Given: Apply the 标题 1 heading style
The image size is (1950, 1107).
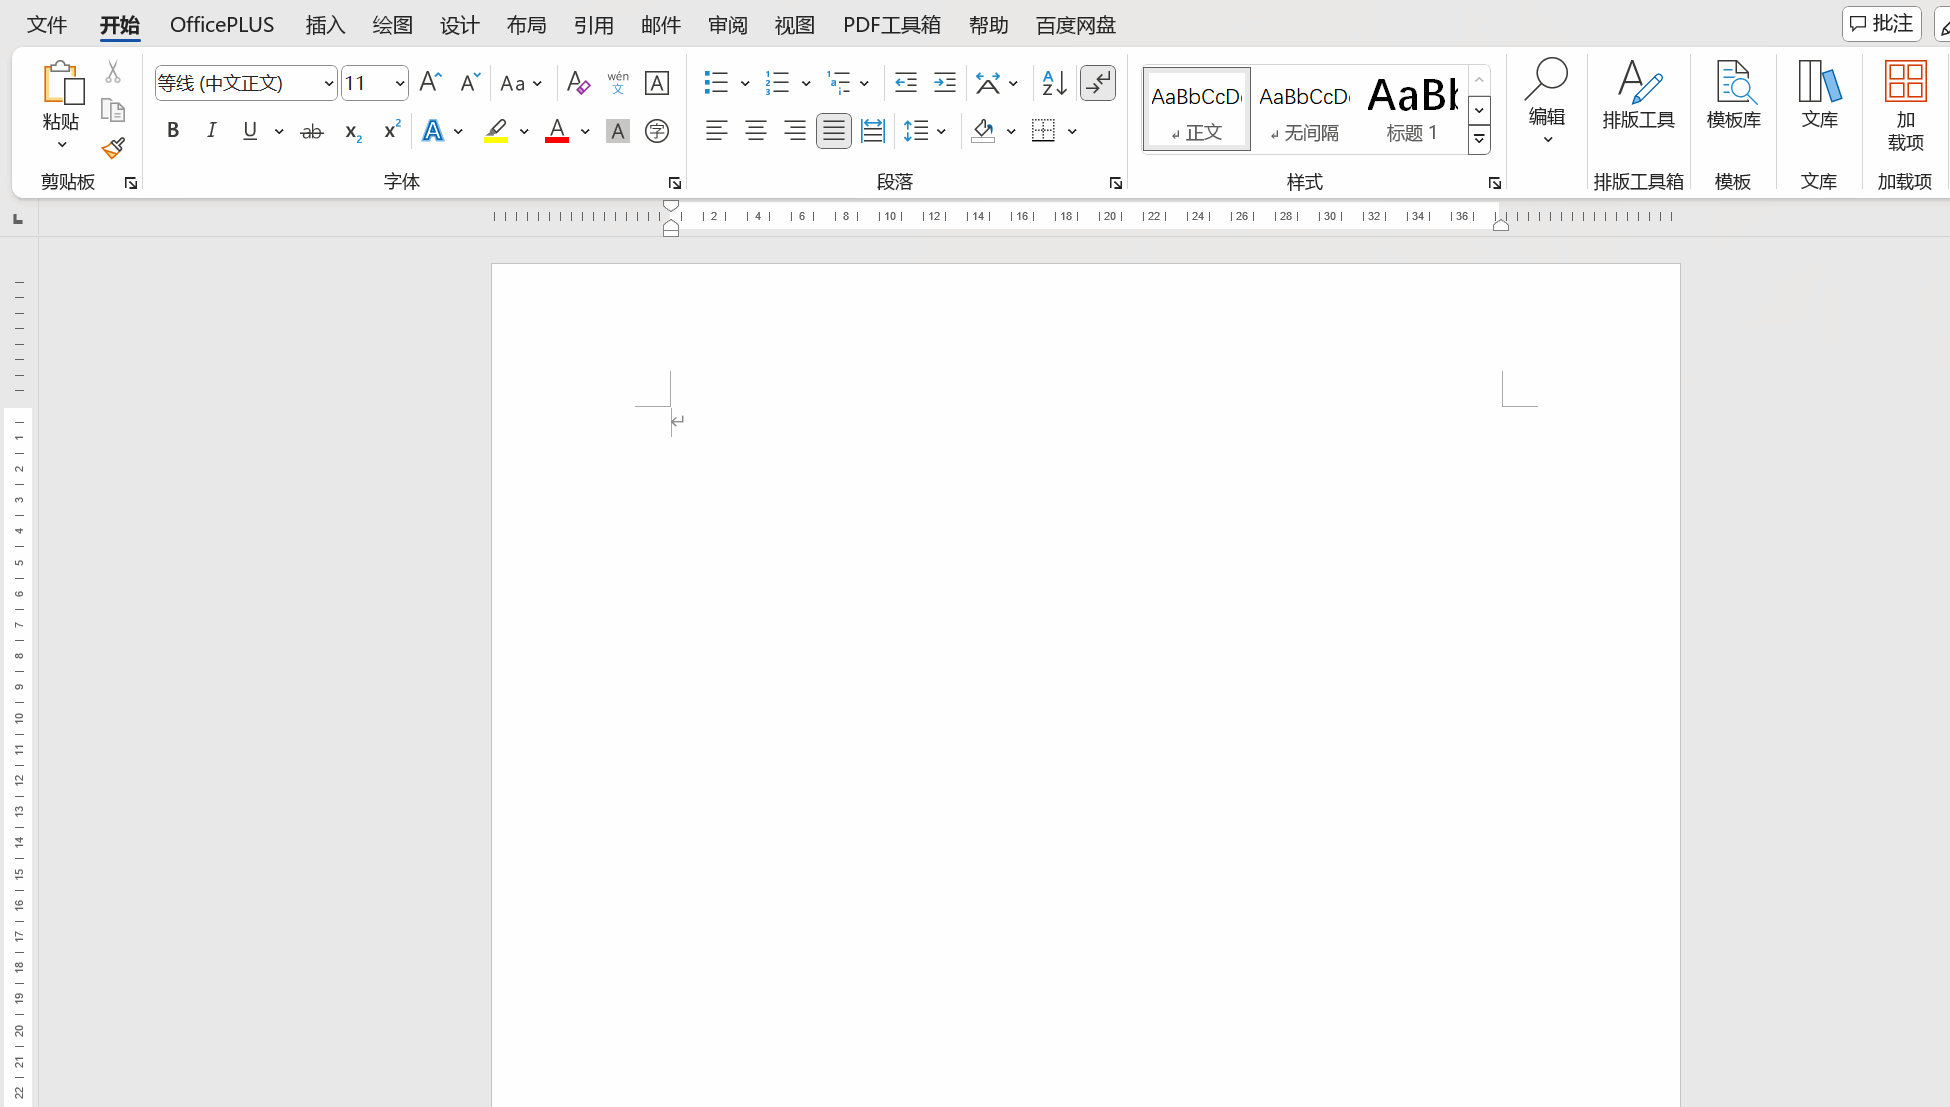Looking at the screenshot, I should tap(1412, 108).
